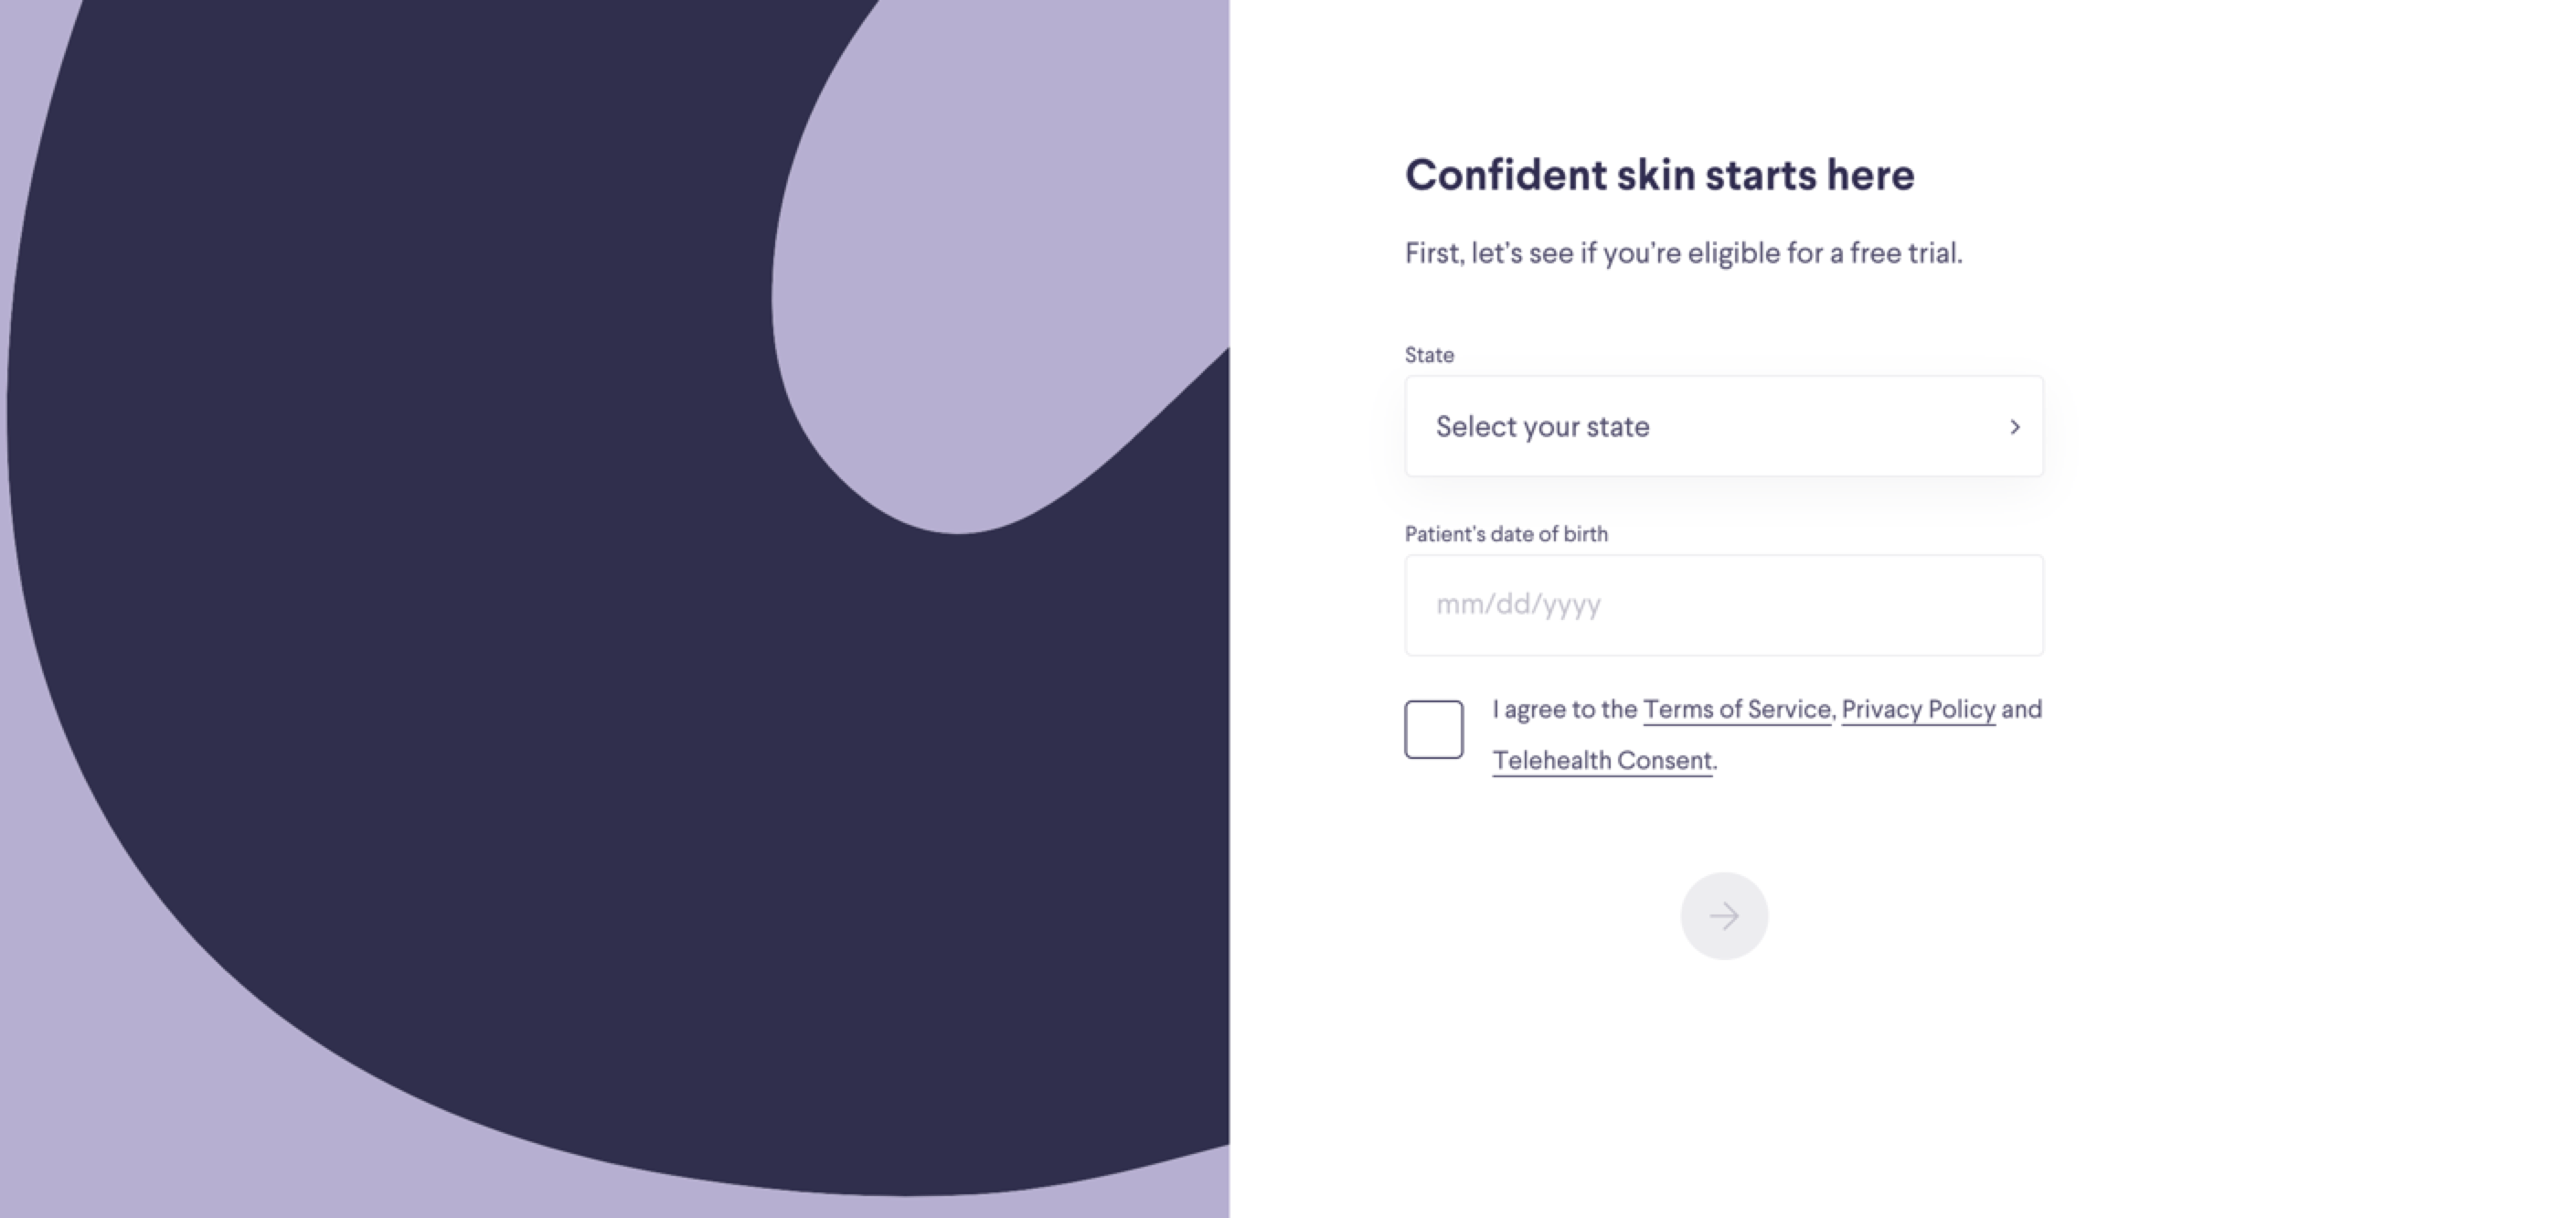Click the State field label

pos(1429,355)
